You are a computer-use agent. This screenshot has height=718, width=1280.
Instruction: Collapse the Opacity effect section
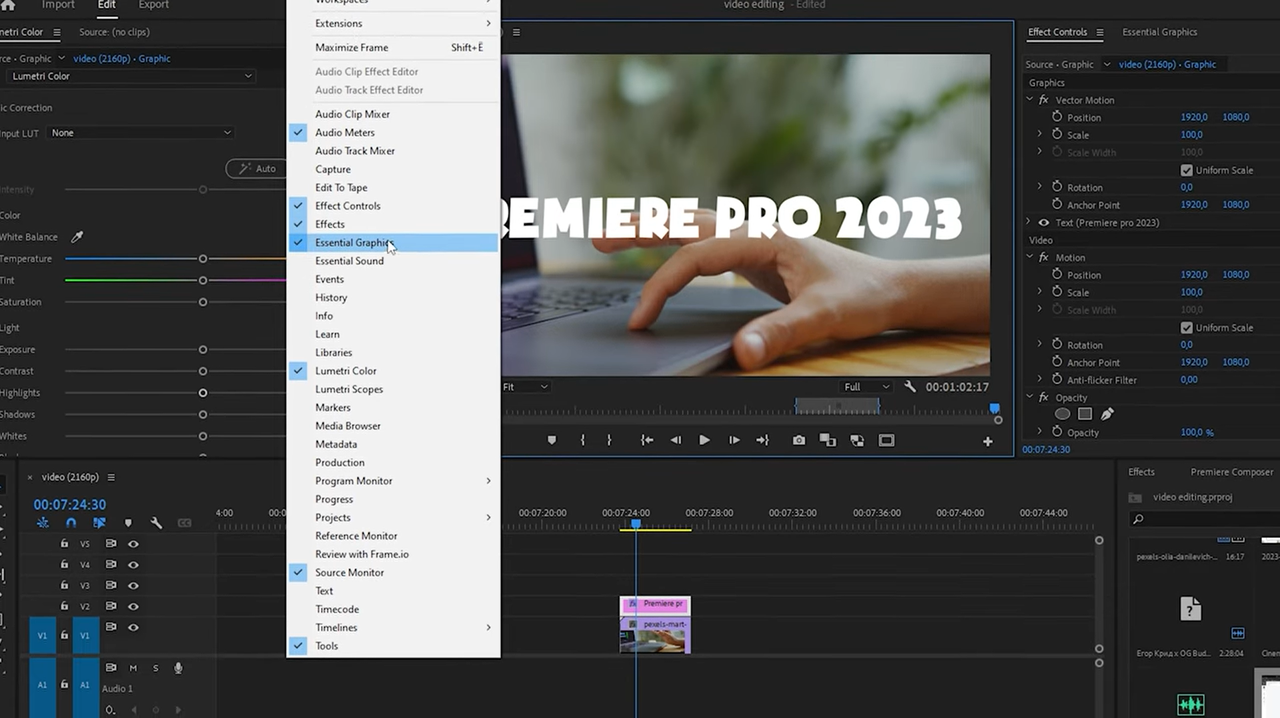(x=1030, y=398)
